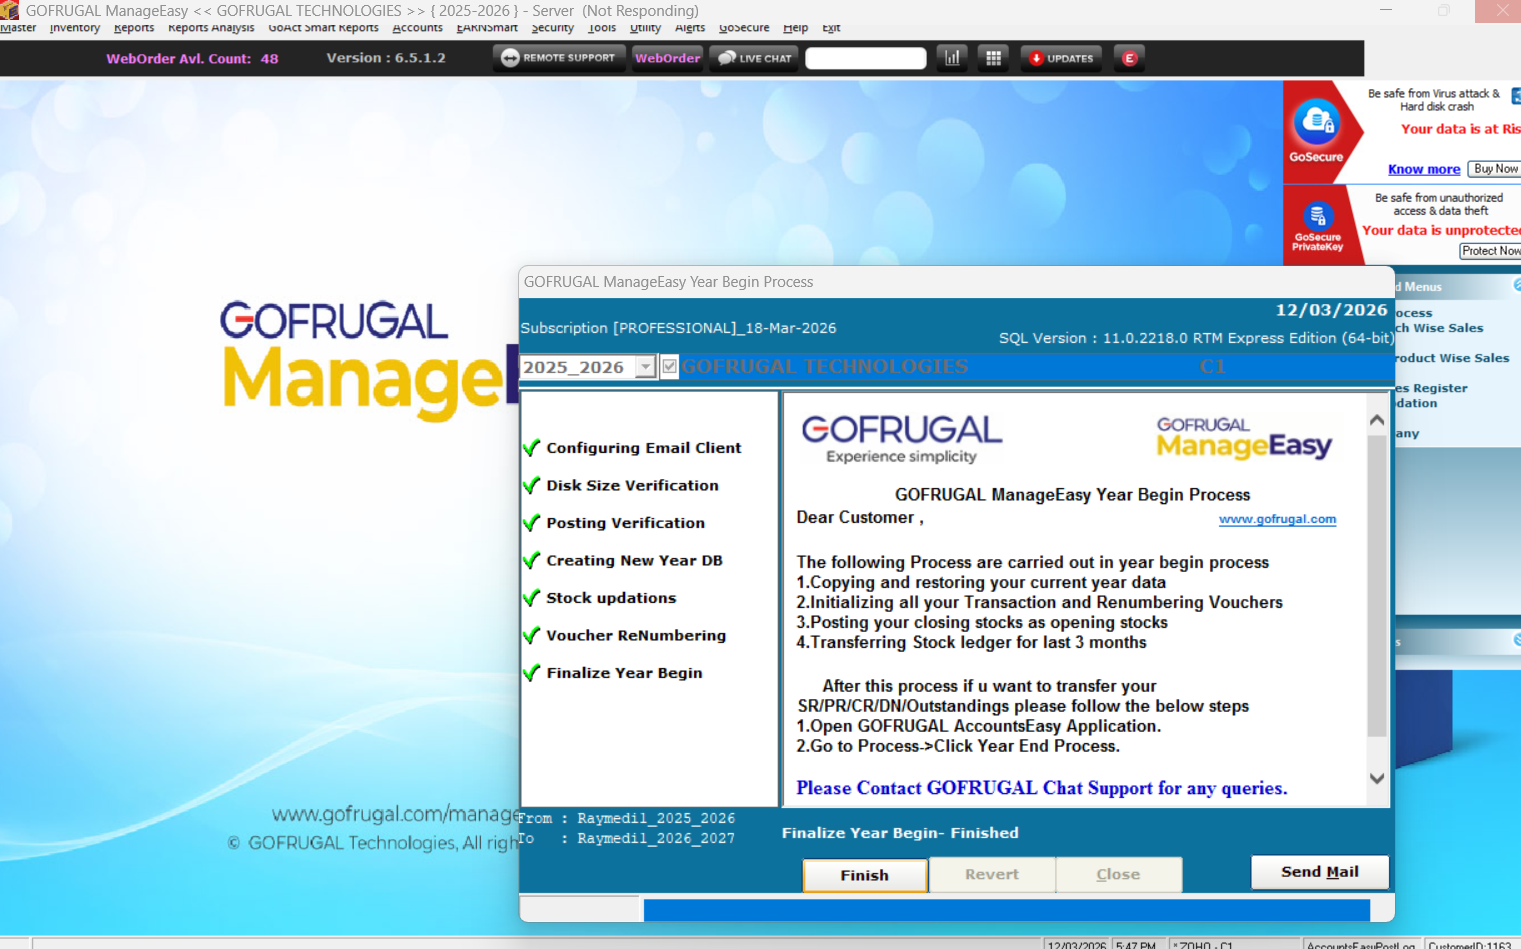Open the Security menu
The height and width of the screenshot is (949, 1521).
[x=552, y=28]
